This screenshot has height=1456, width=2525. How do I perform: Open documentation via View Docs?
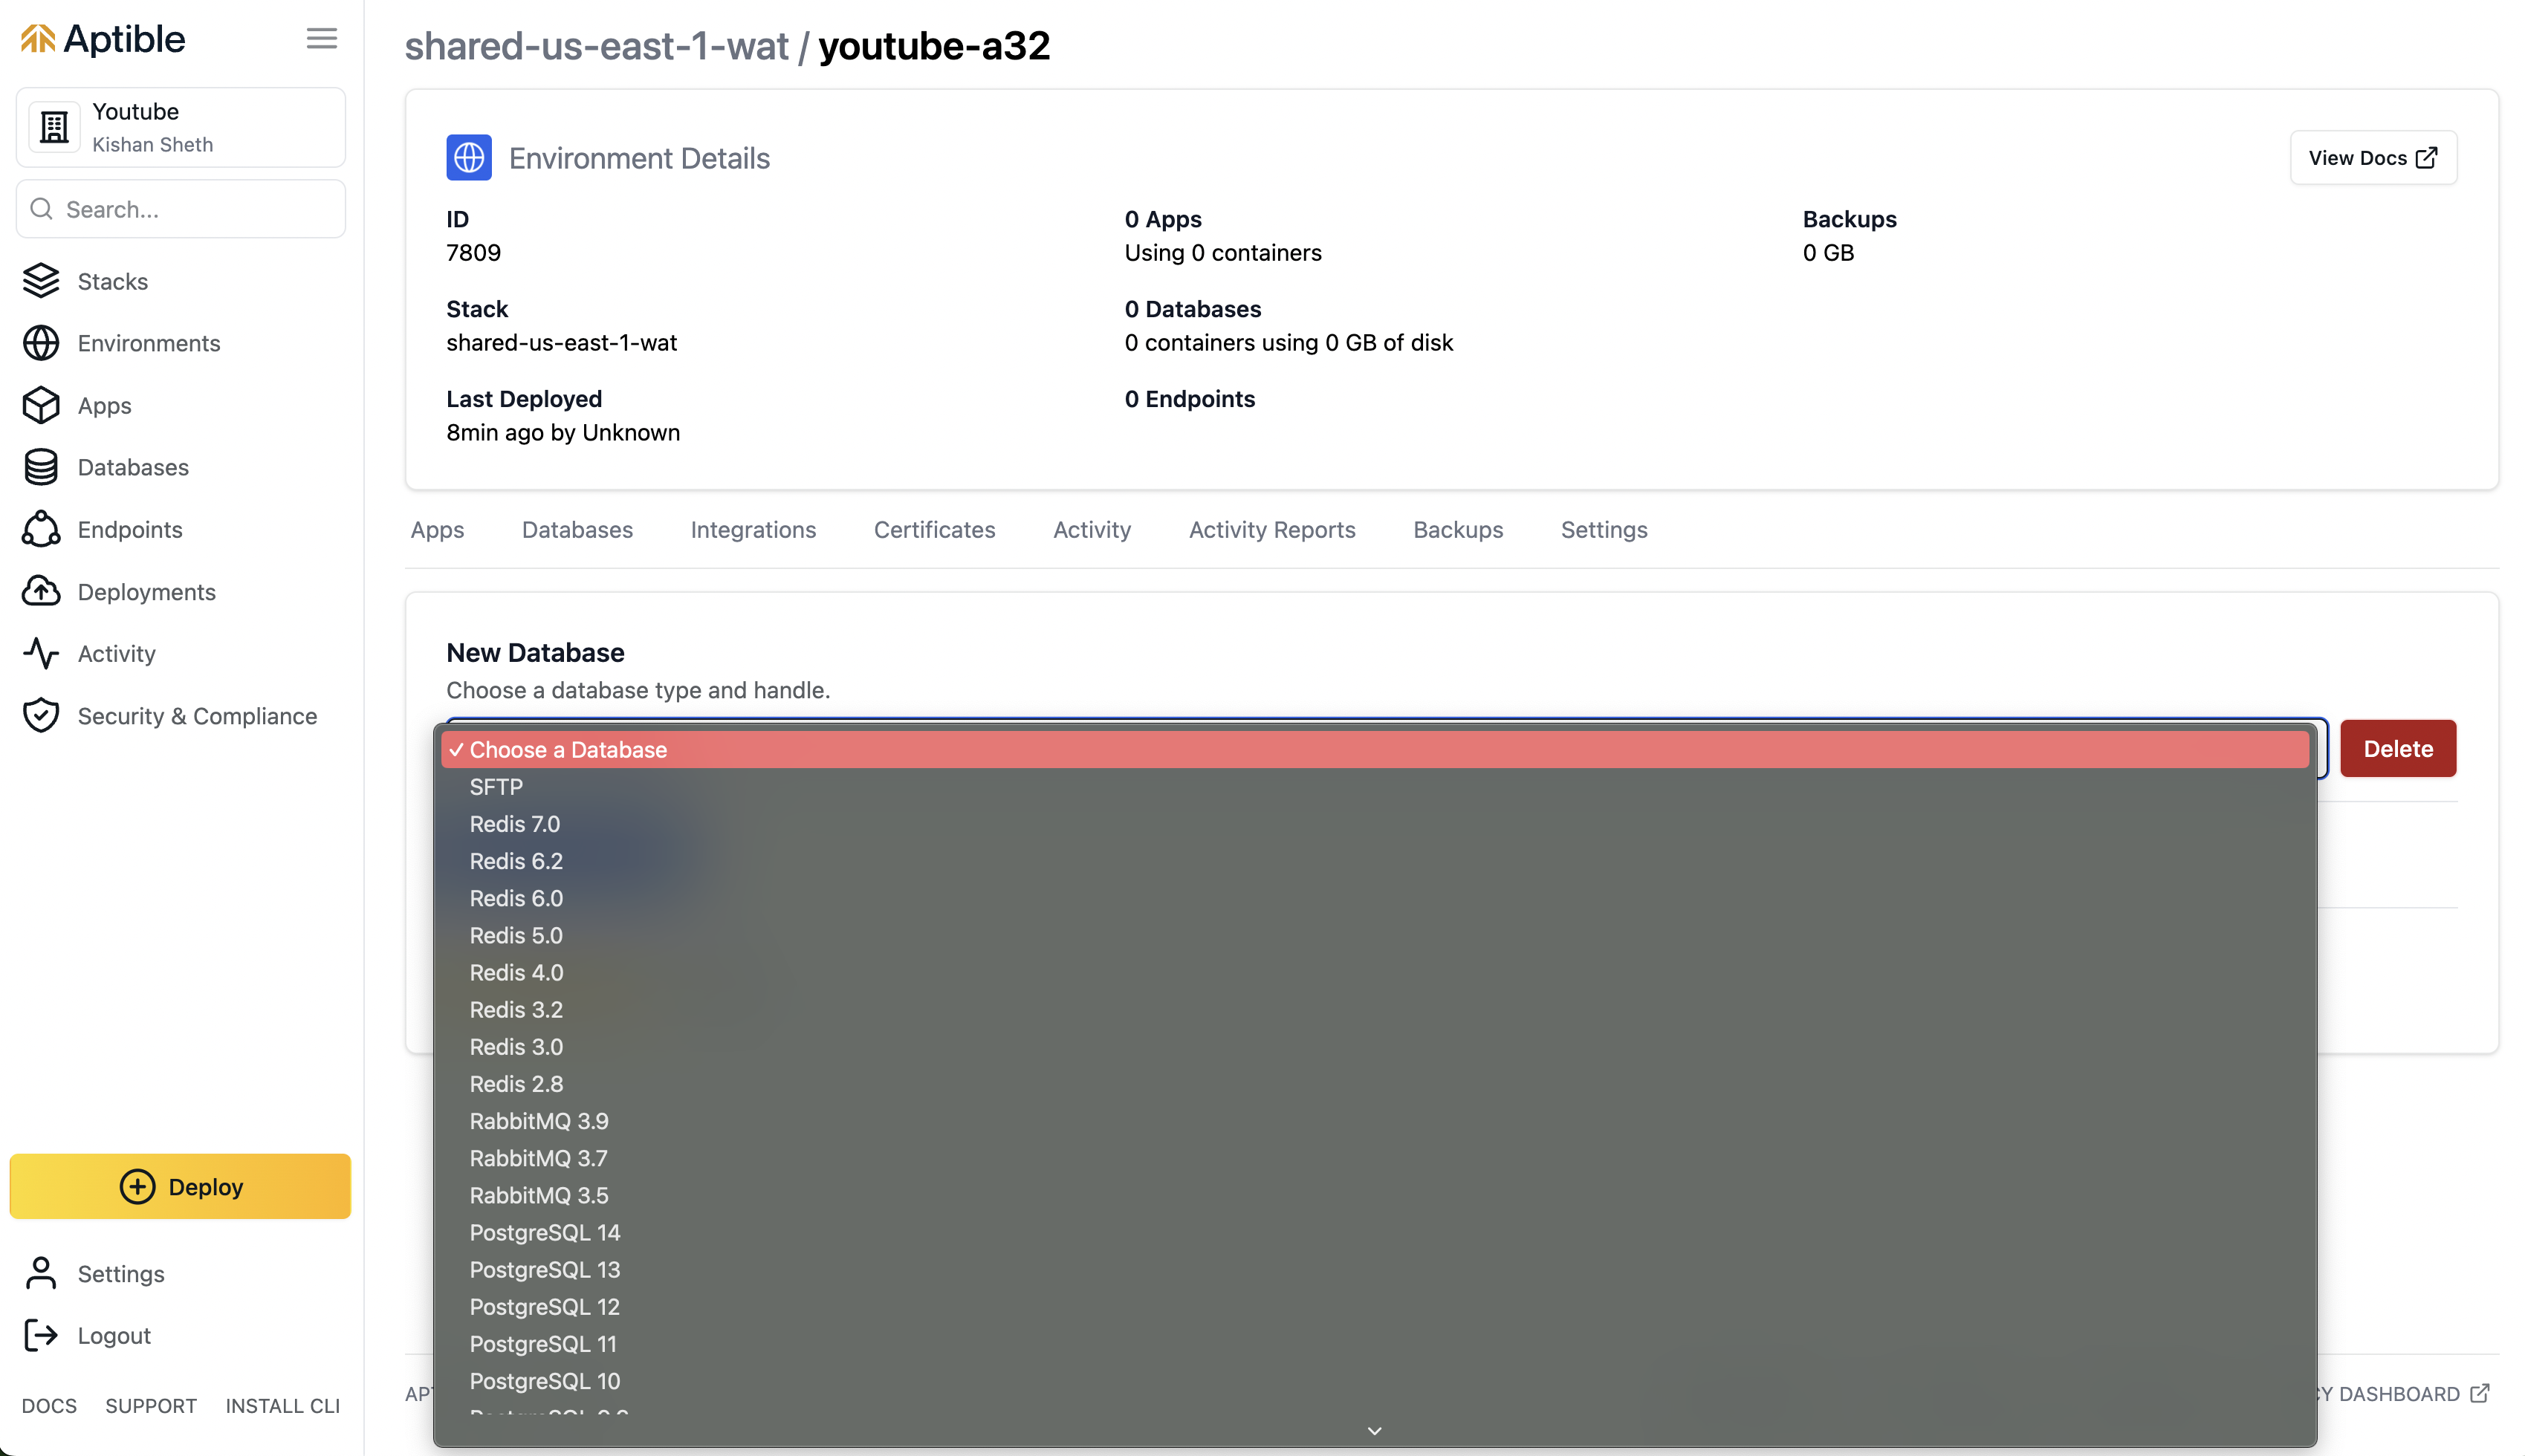pyautogui.click(x=2372, y=157)
